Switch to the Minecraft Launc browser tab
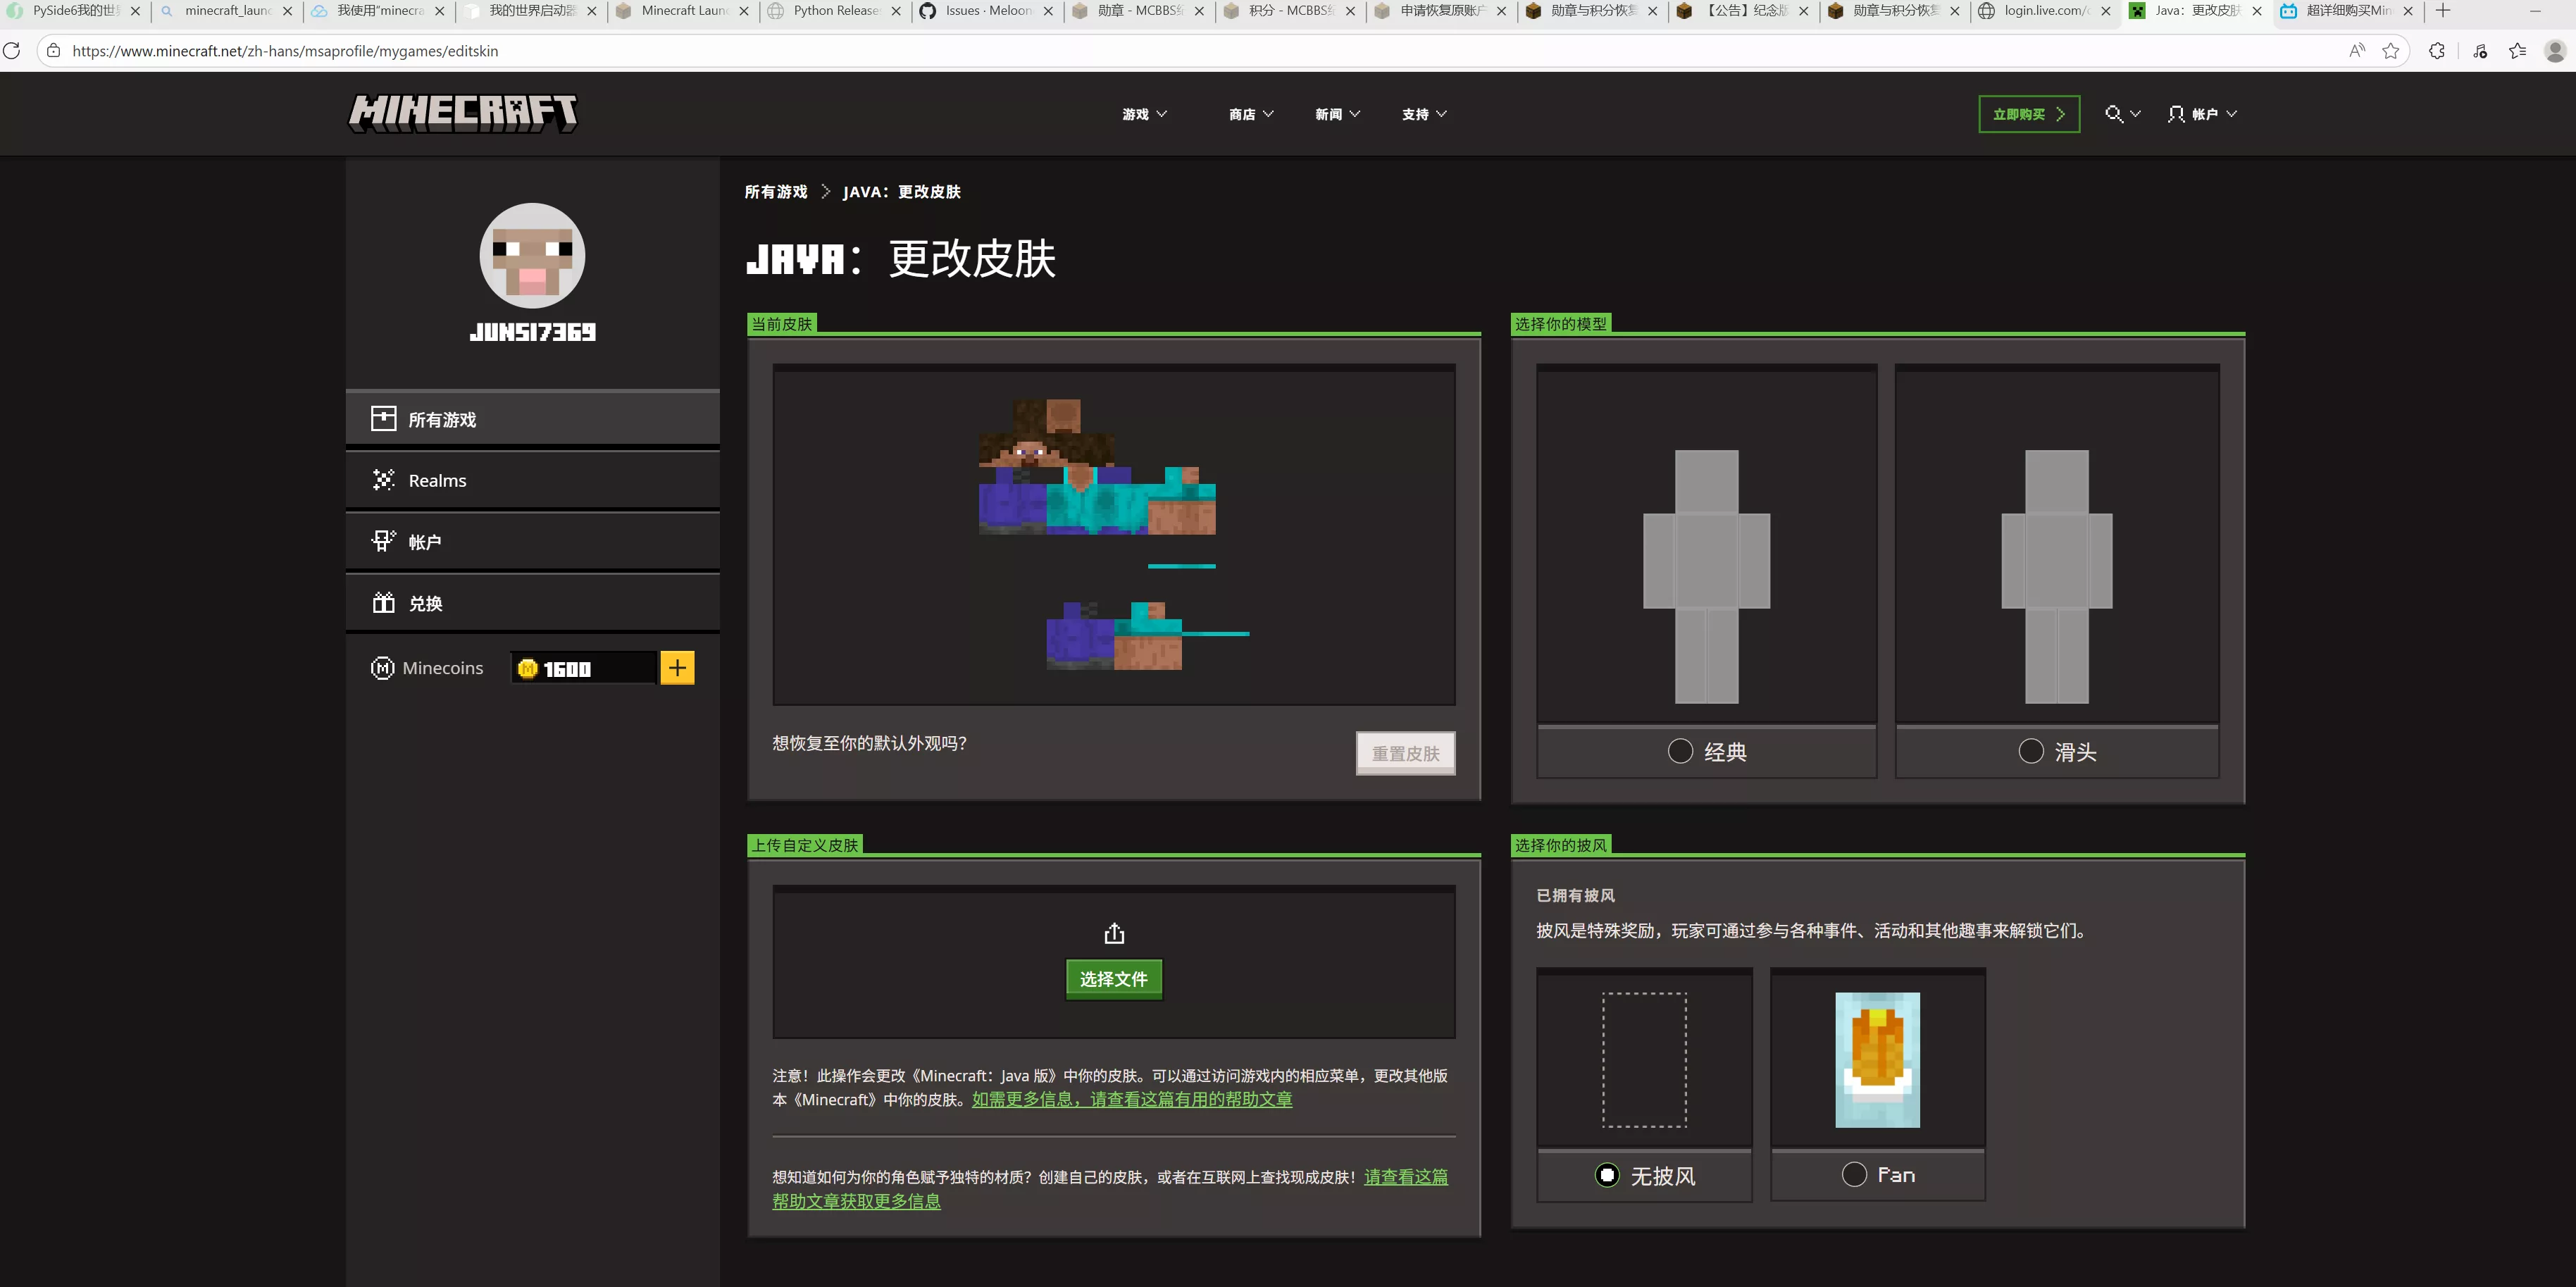Screen dimensions: 2576x1287 click(x=682, y=11)
